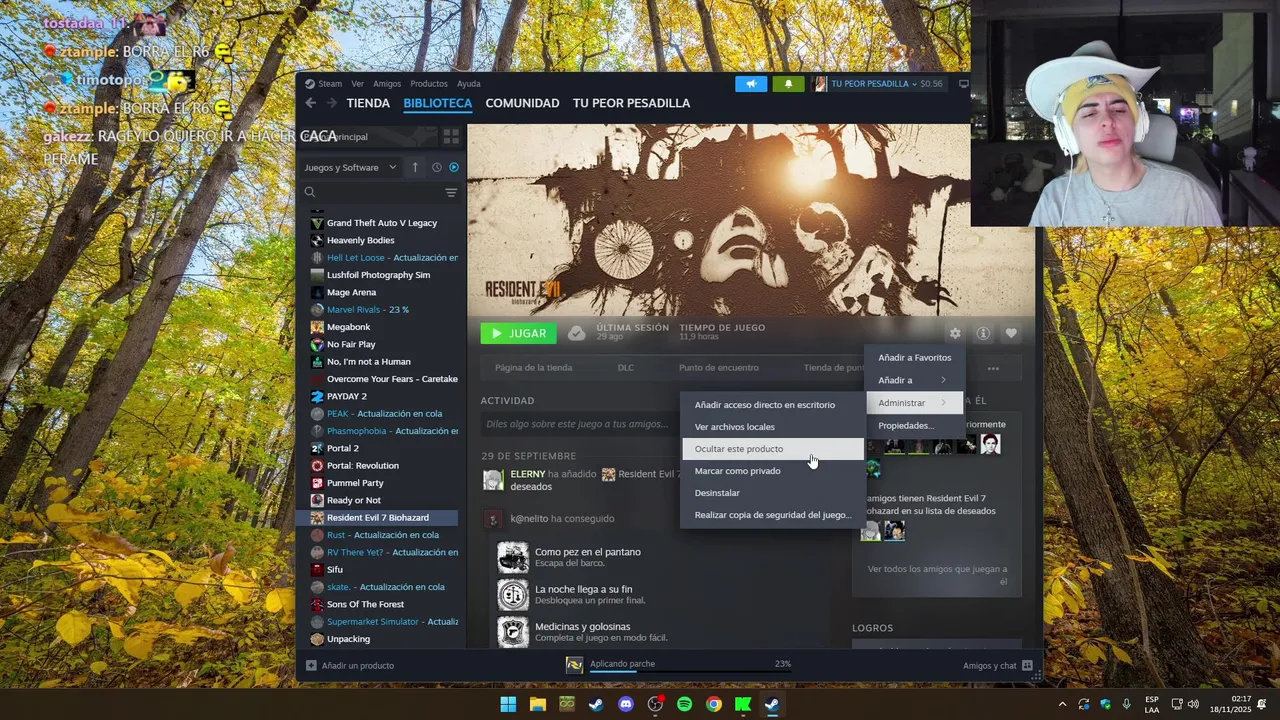
Task: Click the Diles algo sobre este juego field
Action: point(578,424)
